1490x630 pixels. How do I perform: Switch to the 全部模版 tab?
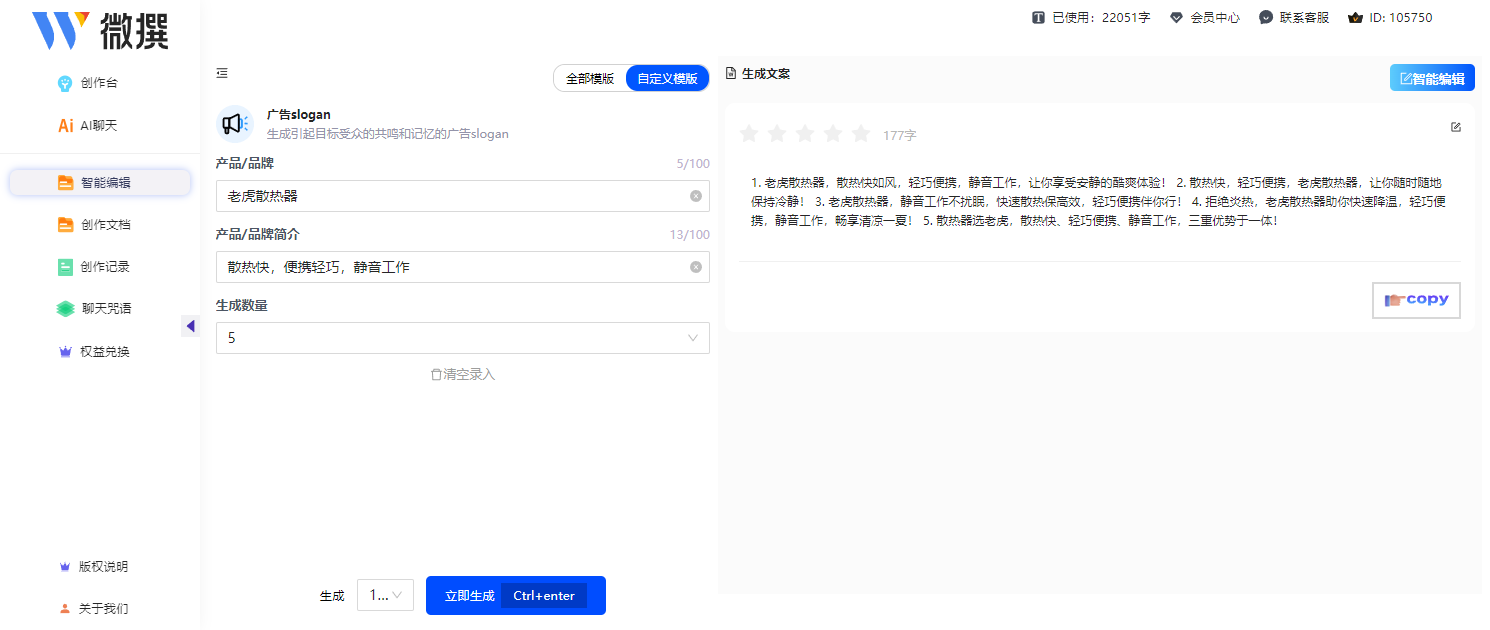[x=589, y=77]
